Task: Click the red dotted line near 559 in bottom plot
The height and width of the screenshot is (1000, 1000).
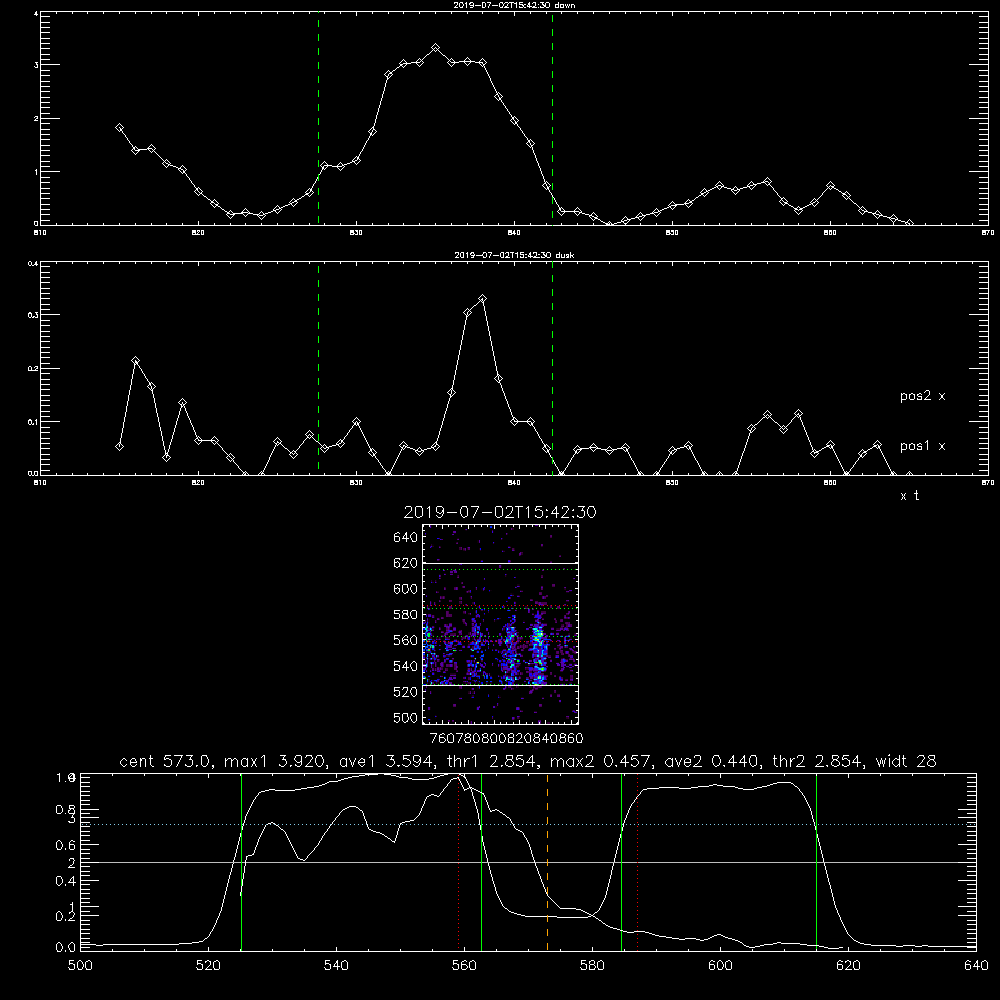Action: [x=459, y=862]
